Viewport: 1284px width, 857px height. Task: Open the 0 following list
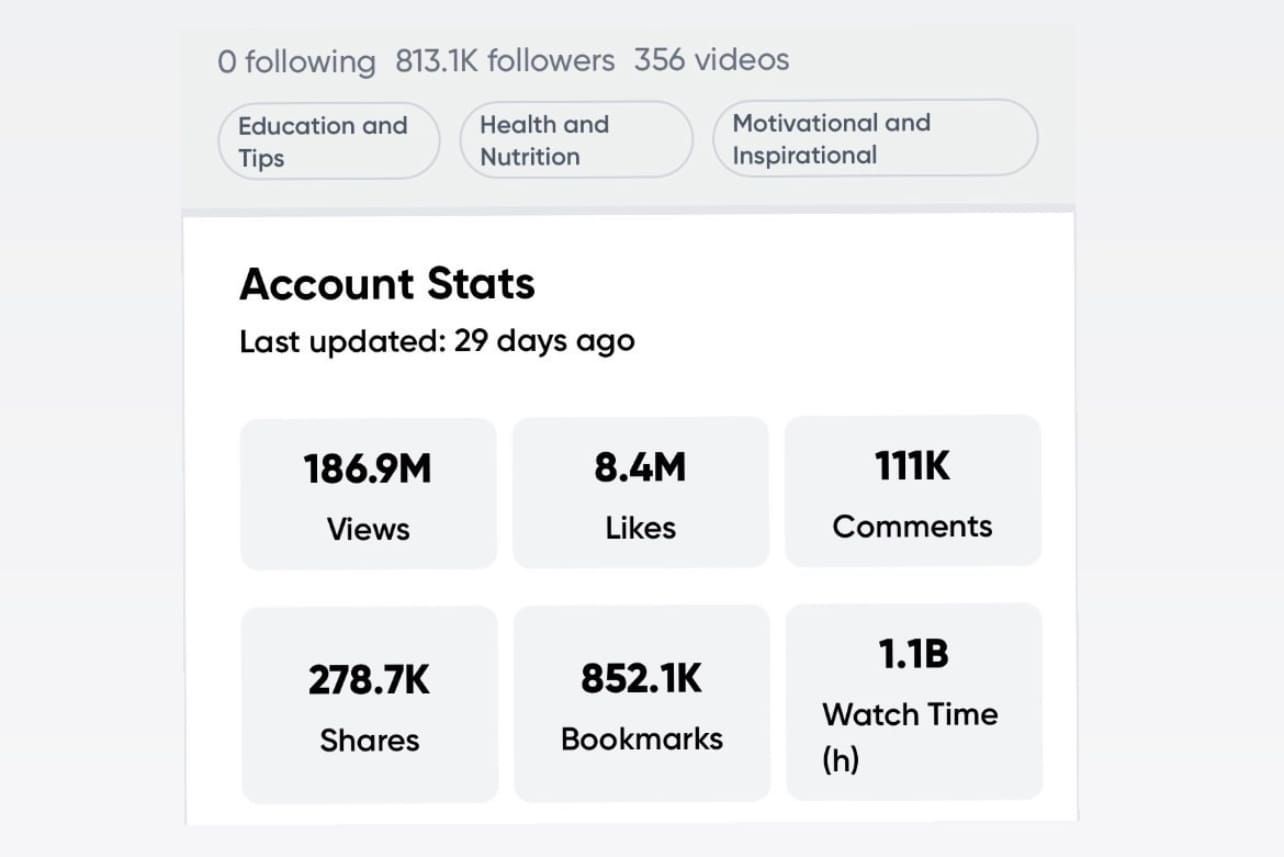tap(296, 62)
